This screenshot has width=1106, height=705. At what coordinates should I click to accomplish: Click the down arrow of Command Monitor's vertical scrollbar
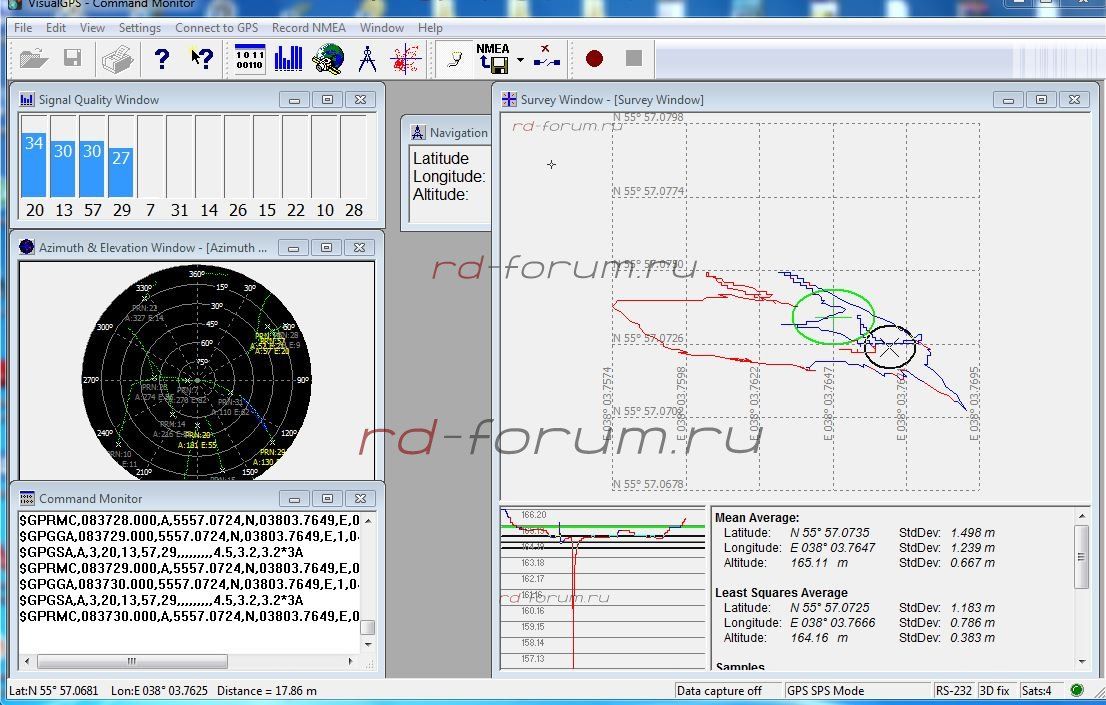(367, 644)
